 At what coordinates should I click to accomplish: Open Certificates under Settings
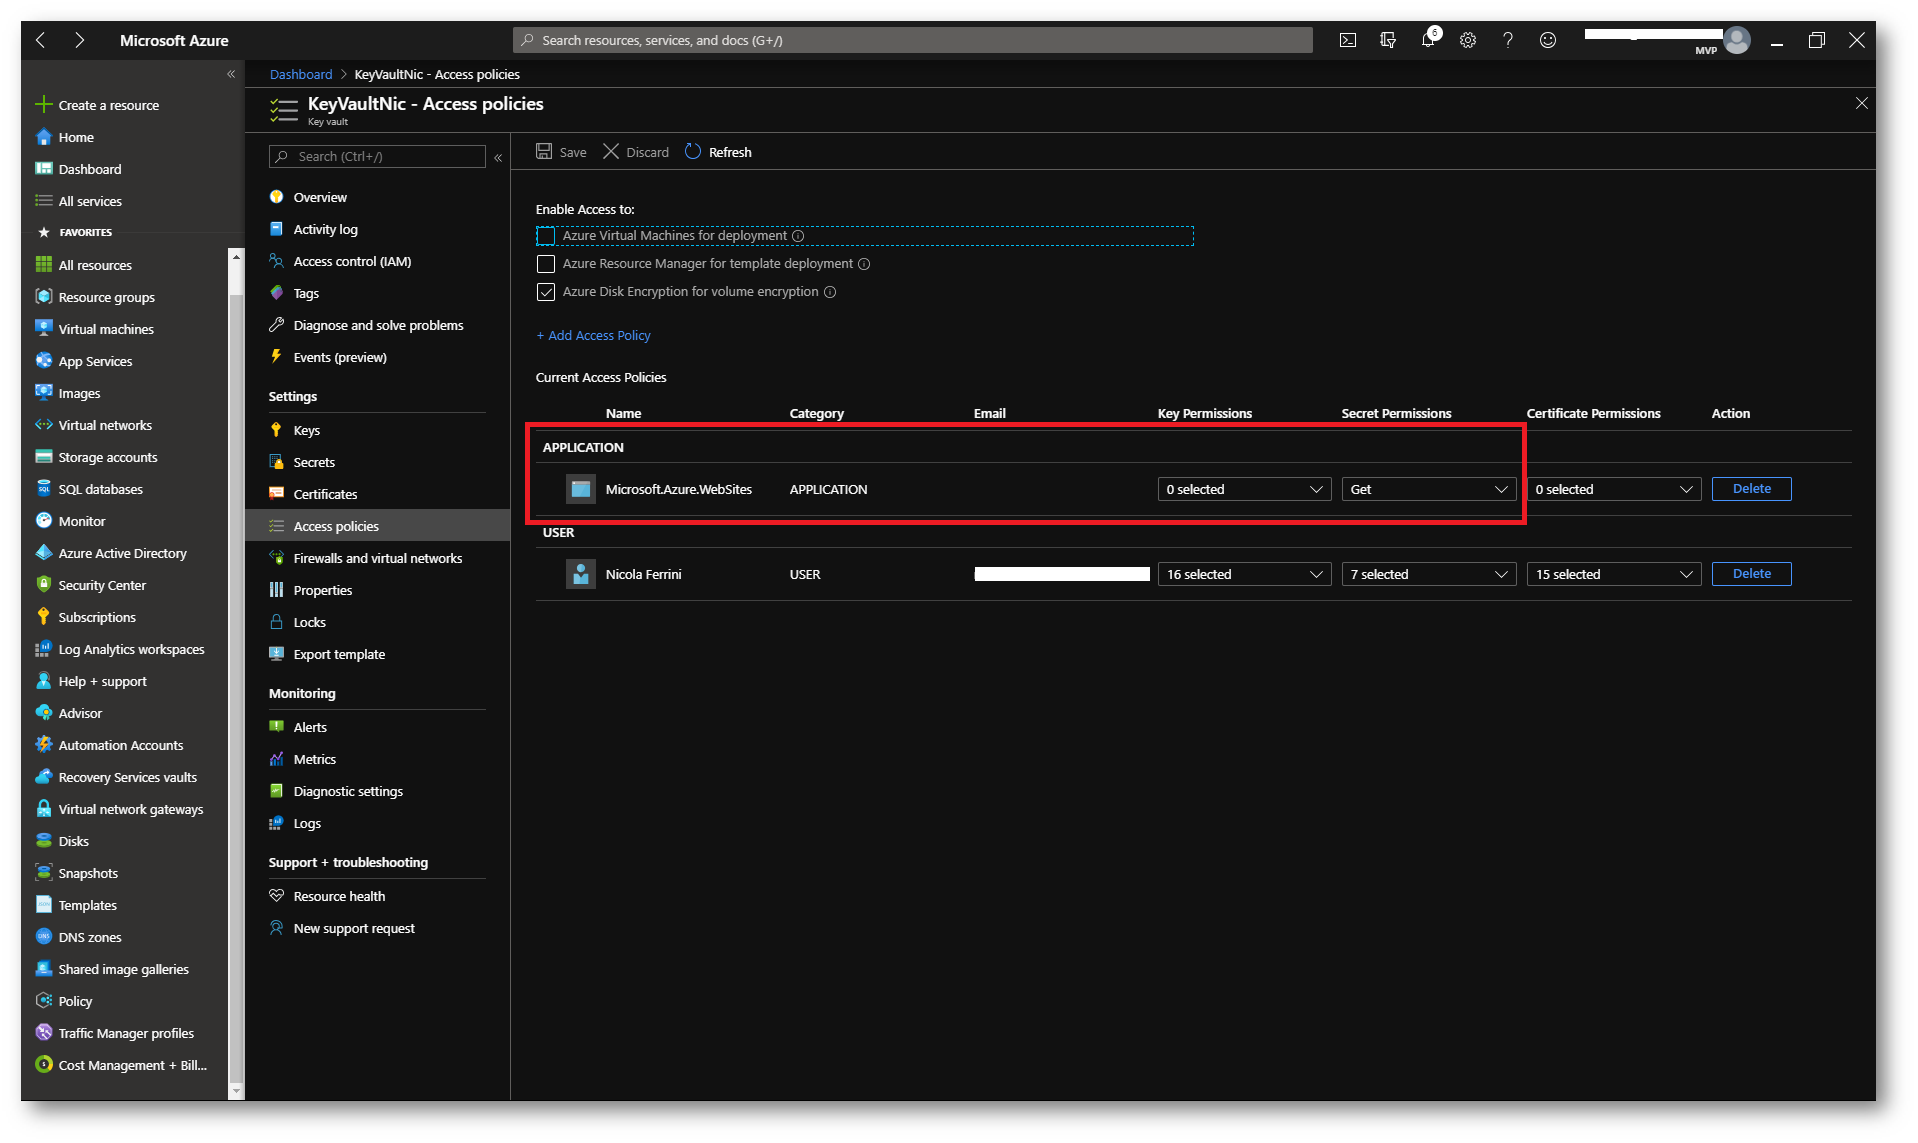point(325,494)
